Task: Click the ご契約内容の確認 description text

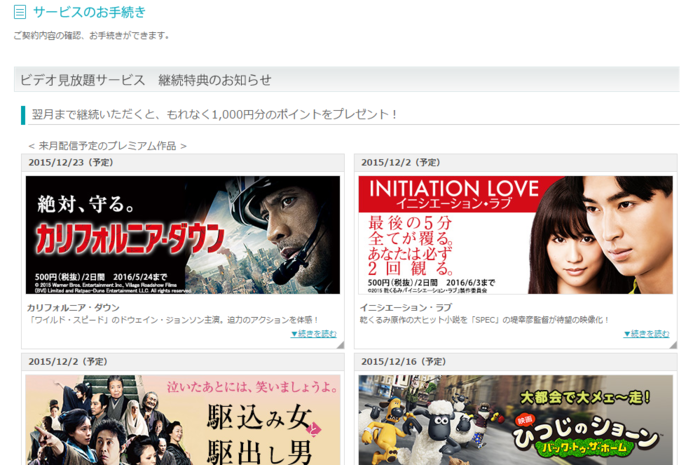Action: [91, 35]
